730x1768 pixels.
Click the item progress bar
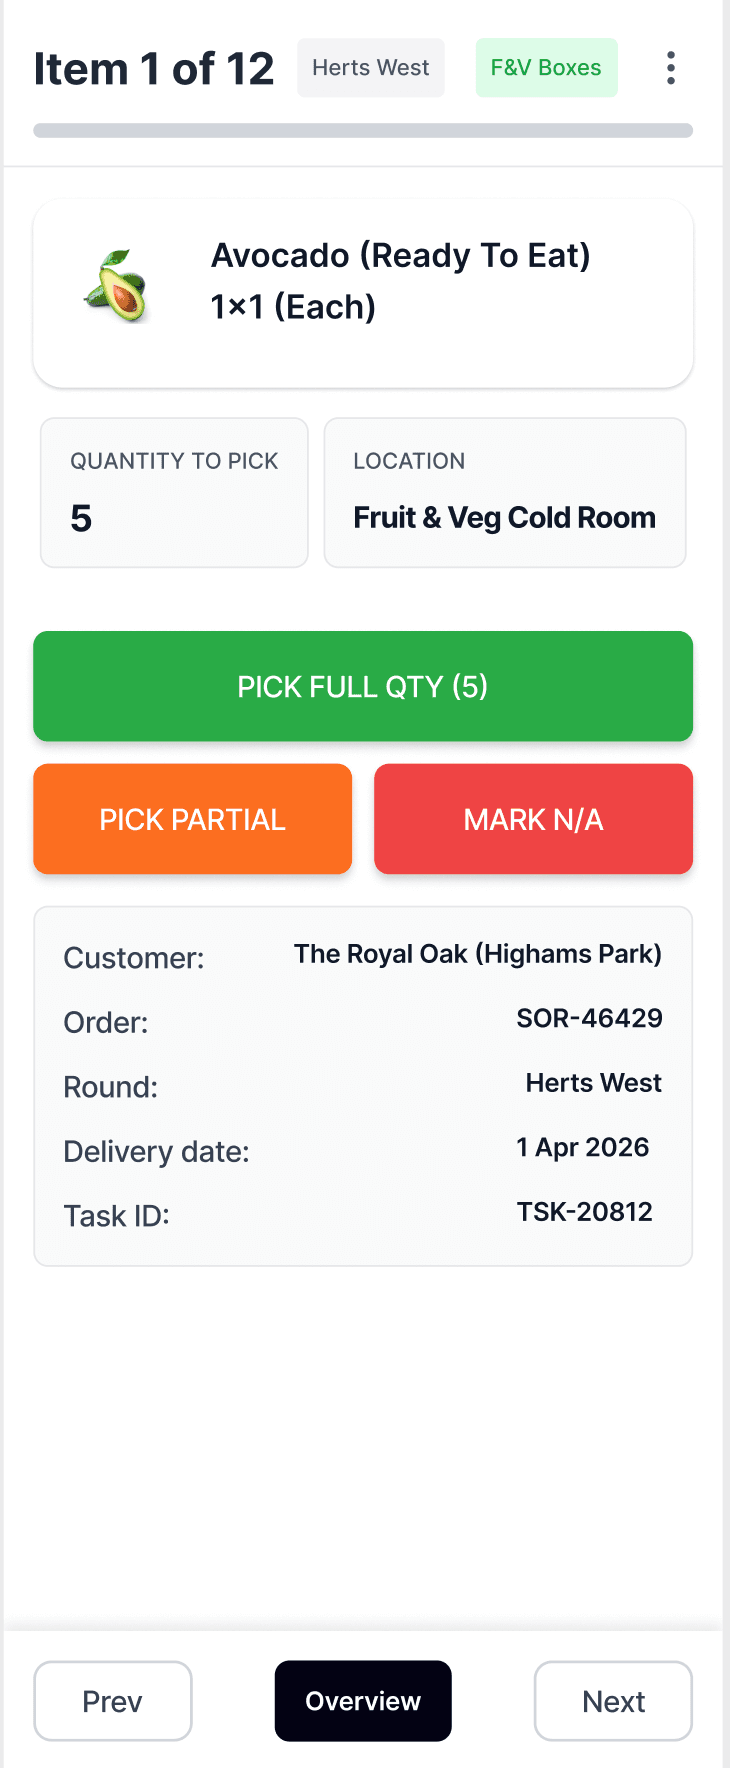coord(363,130)
